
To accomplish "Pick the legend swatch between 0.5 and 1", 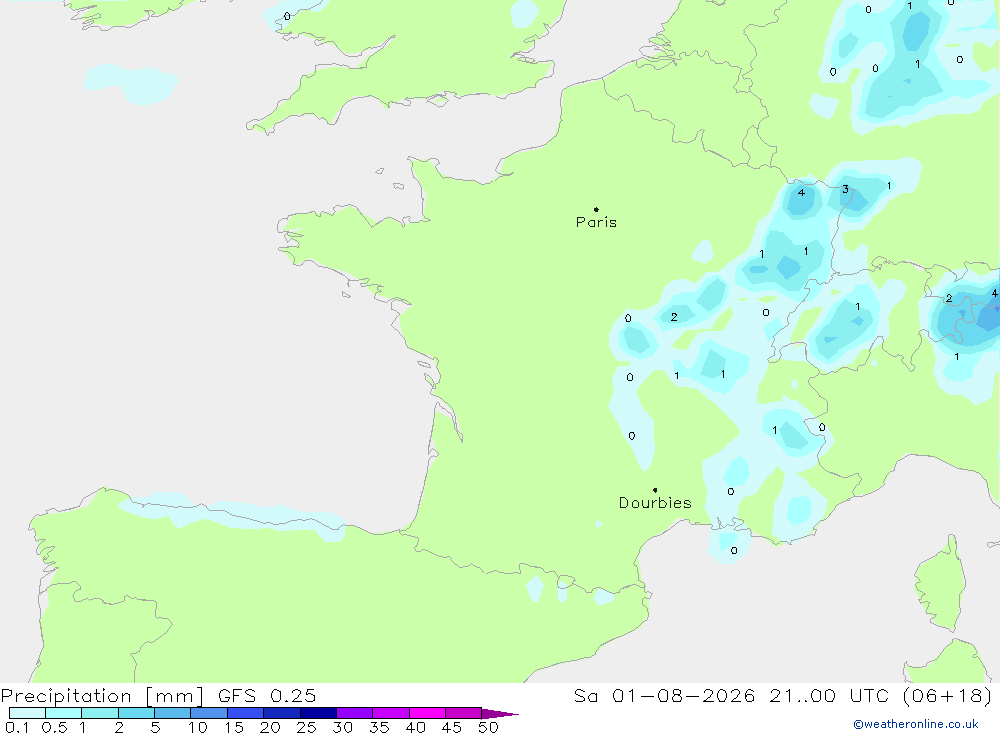I will [x=63, y=713].
